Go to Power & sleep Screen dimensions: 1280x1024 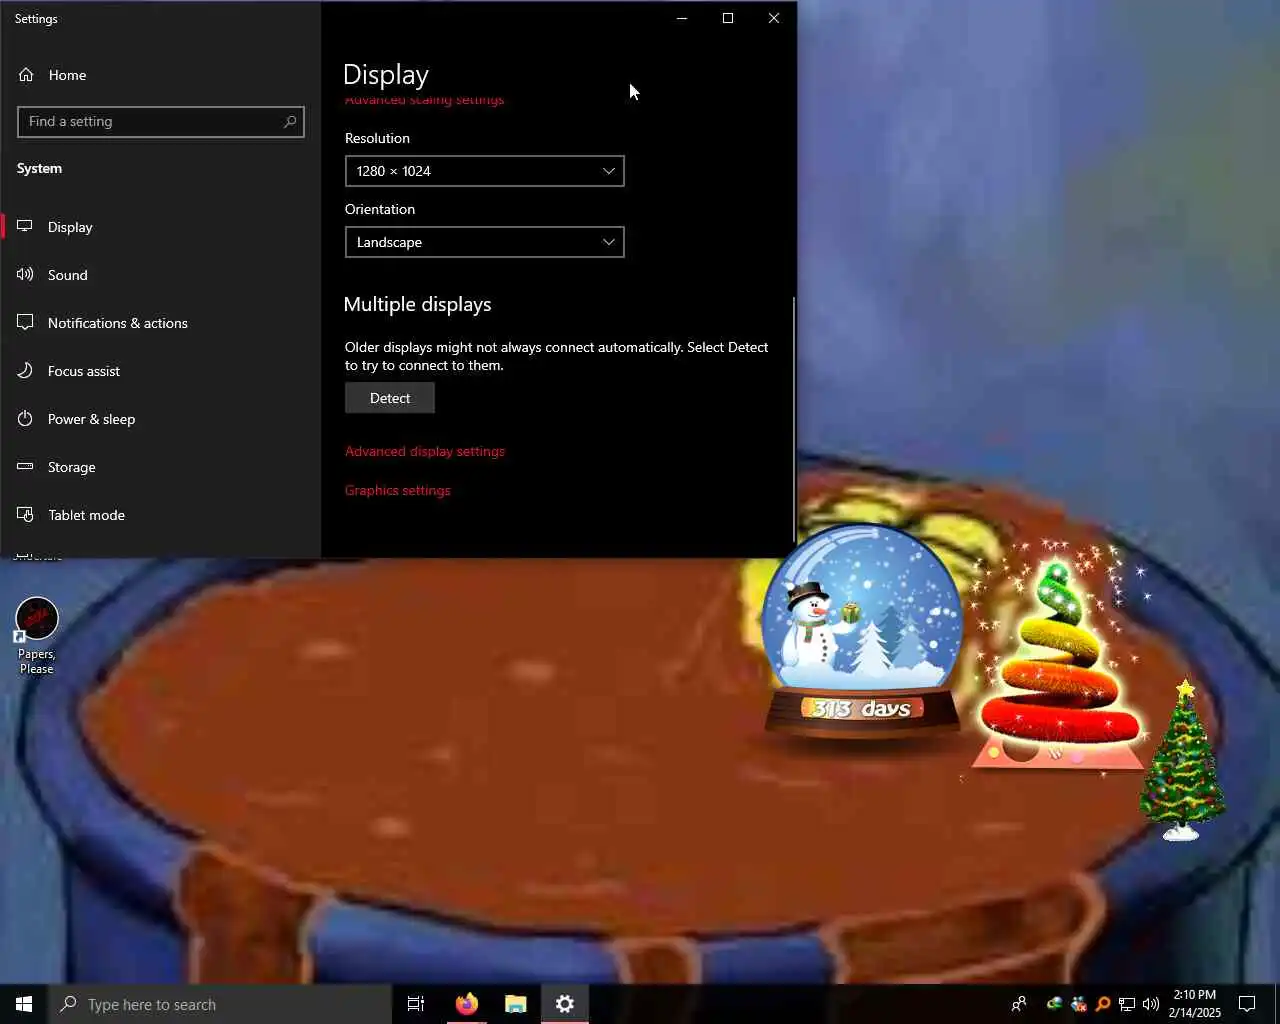coord(91,419)
